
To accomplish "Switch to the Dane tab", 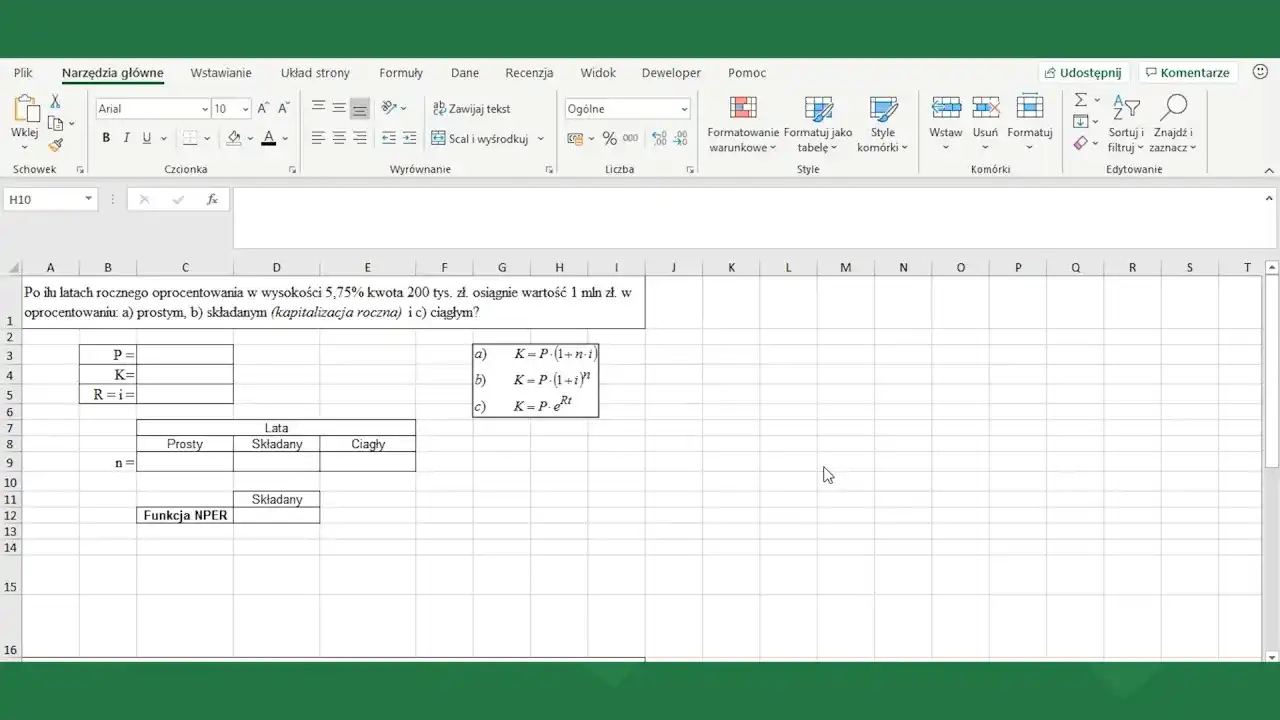I will point(465,73).
